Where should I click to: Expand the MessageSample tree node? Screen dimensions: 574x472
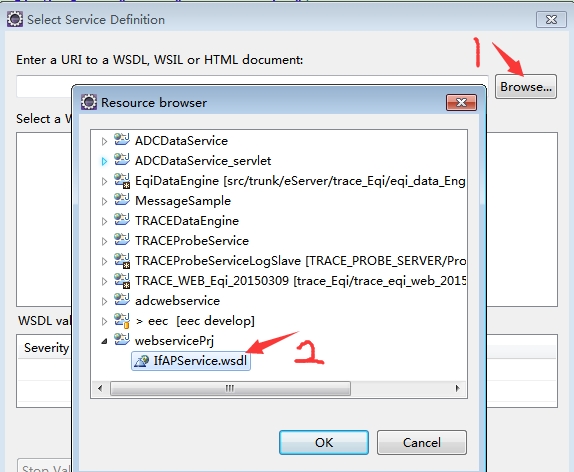point(104,201)
